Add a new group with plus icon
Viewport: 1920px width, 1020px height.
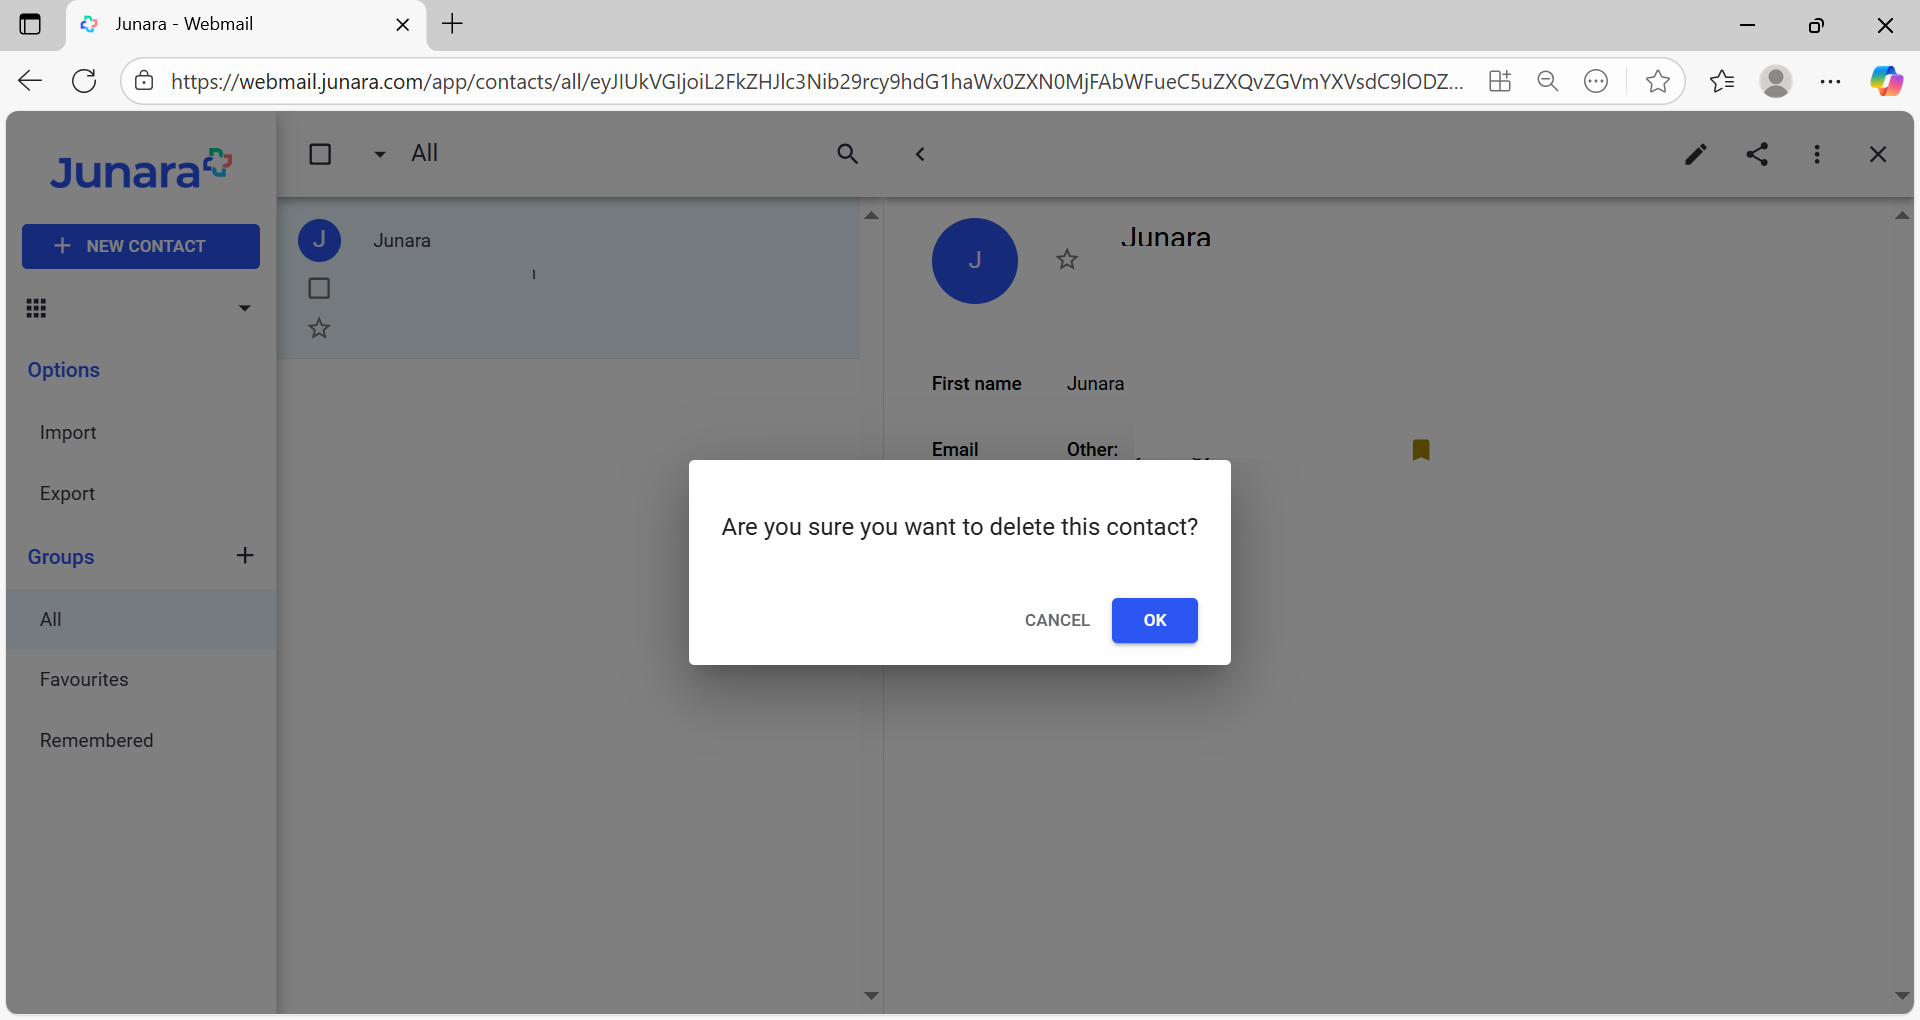click(x=245, y=556)
